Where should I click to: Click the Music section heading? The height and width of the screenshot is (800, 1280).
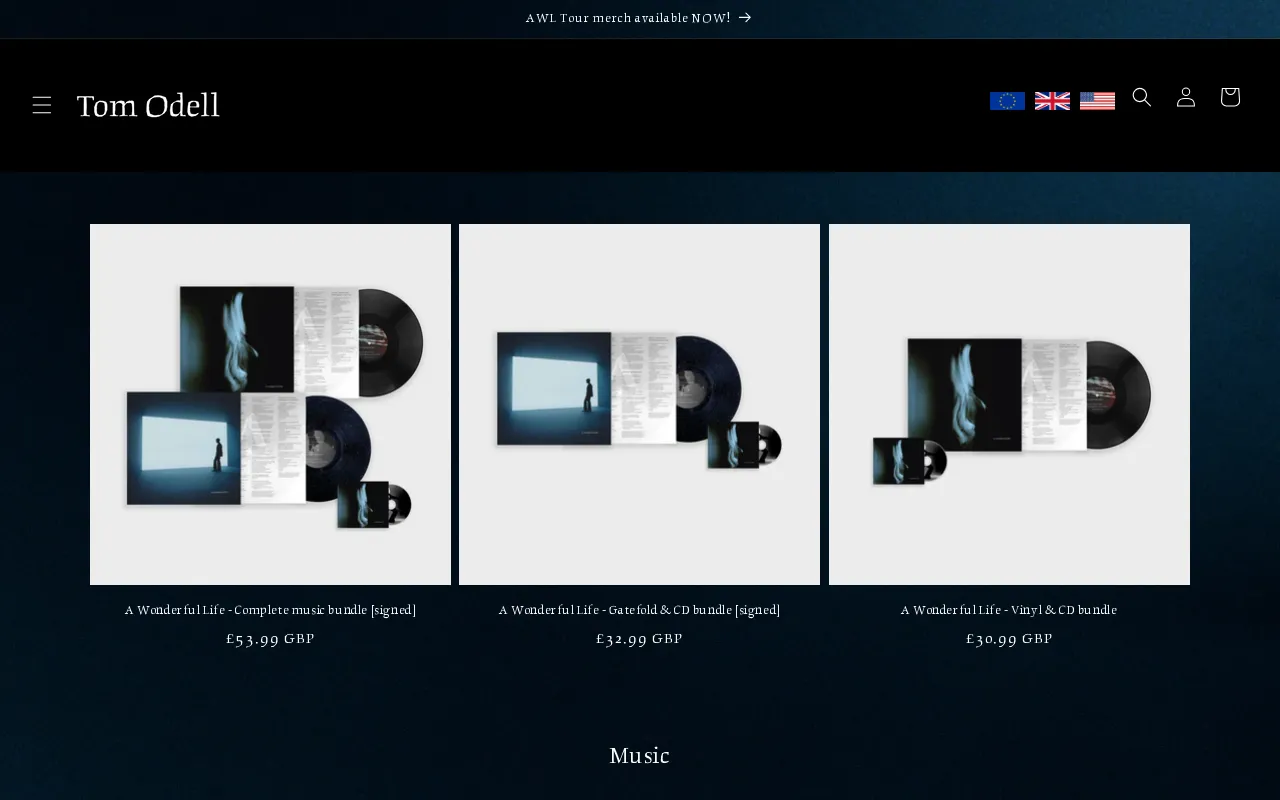tap(639, 755)
